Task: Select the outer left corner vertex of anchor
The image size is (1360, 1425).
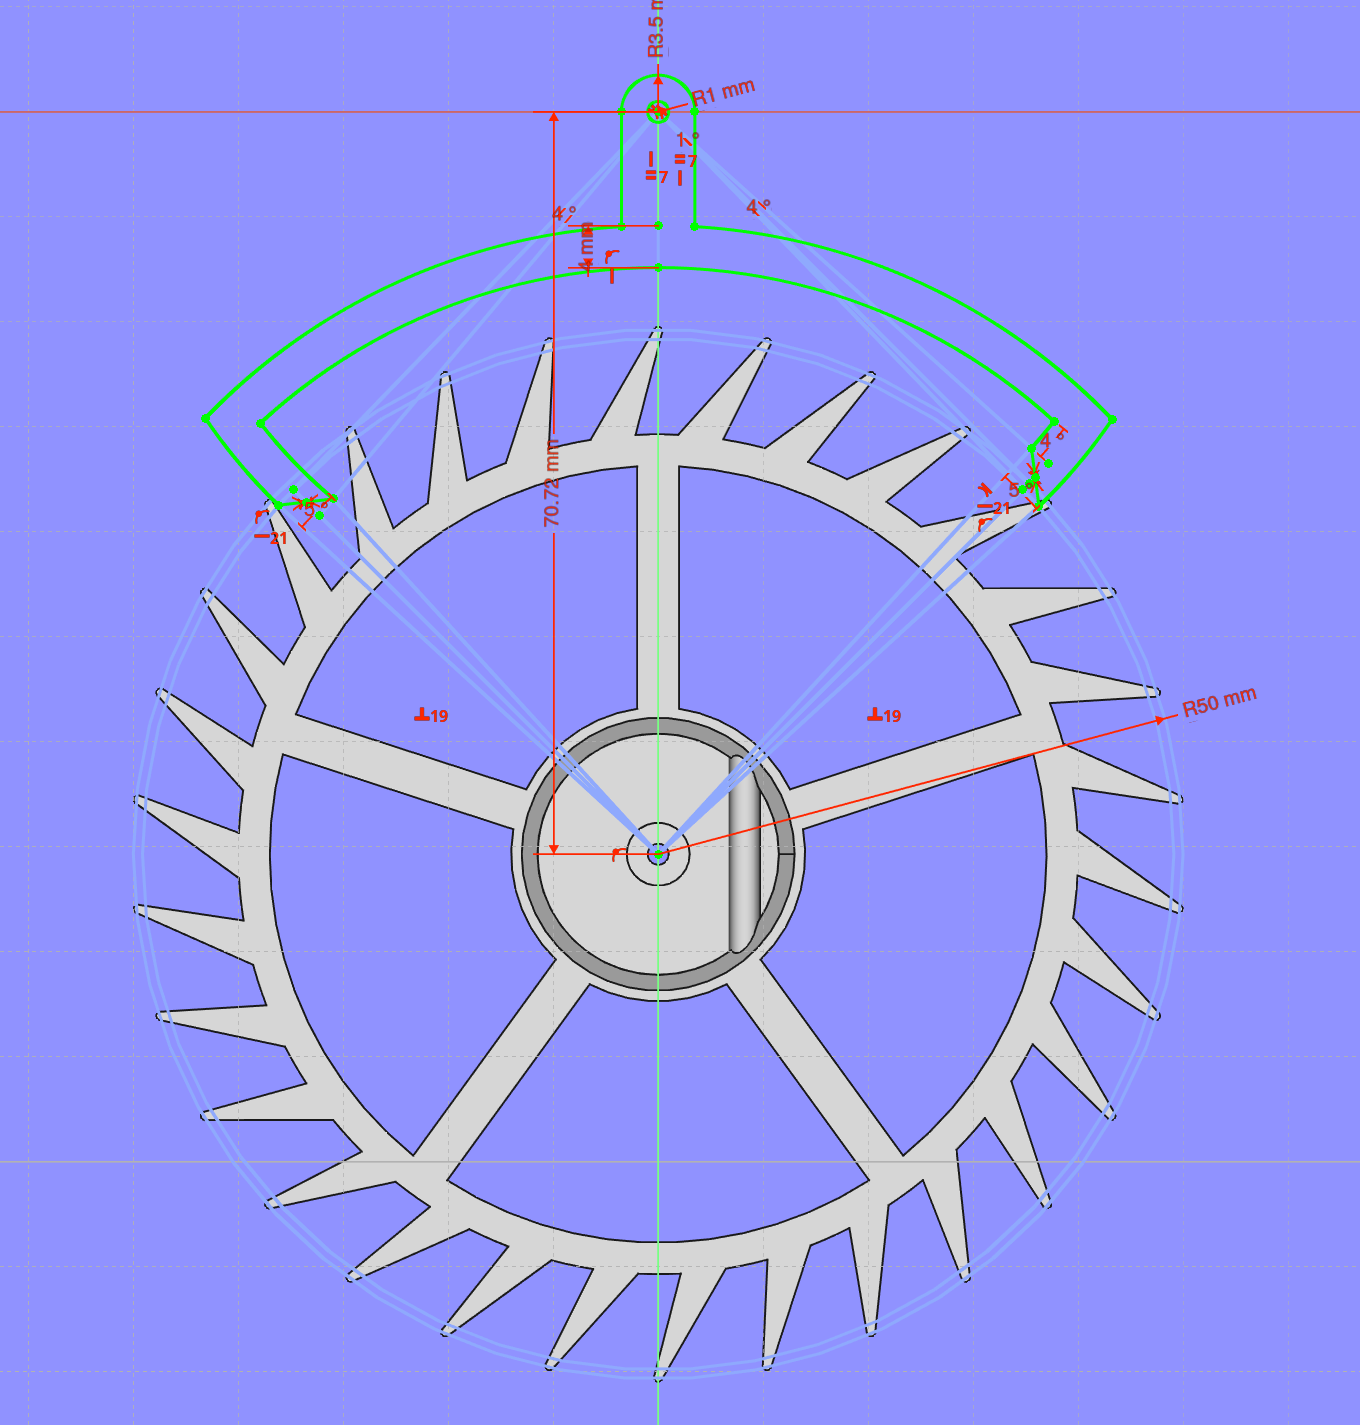Action: point(207,418)
